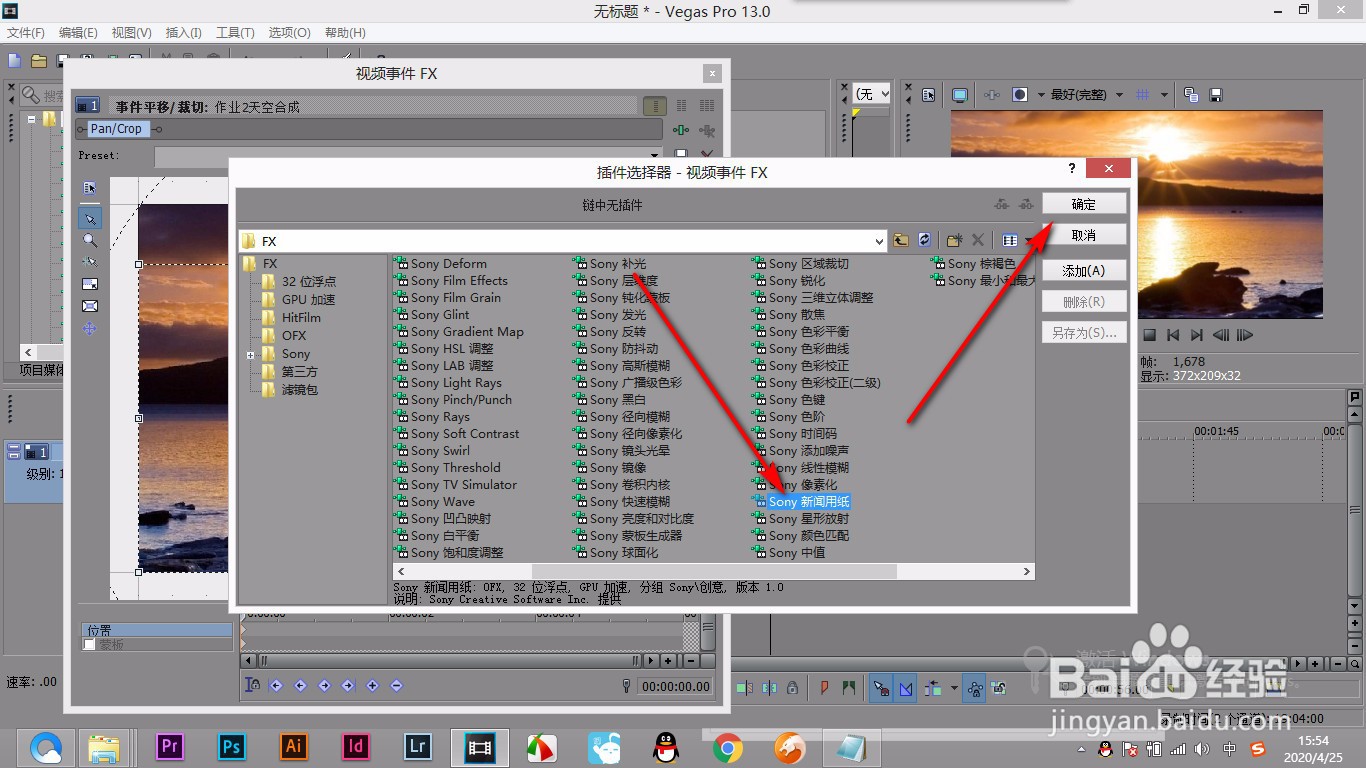Open the OFX folder in the tree
This screenshot has height=768, width=1366.
(284, 335)
